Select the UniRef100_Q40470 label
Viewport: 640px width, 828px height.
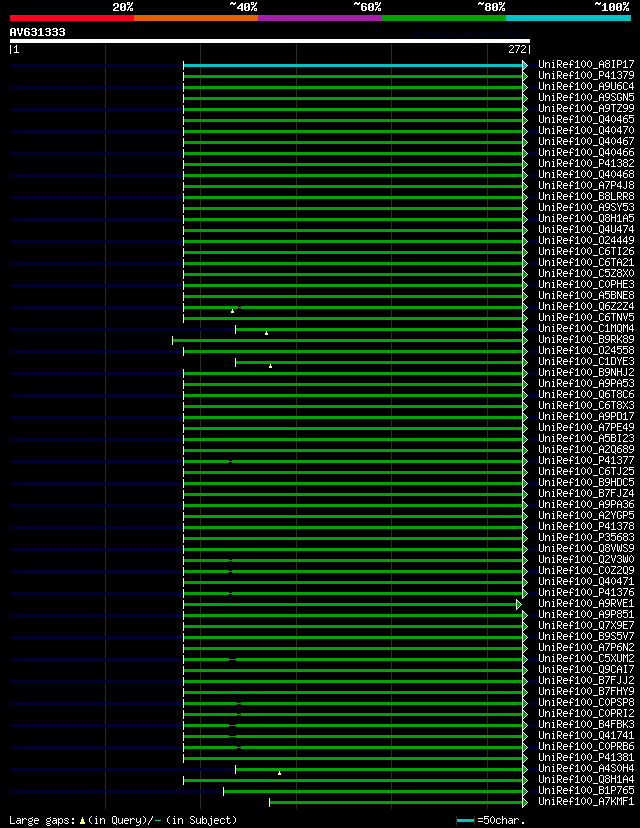coord(586,130)
